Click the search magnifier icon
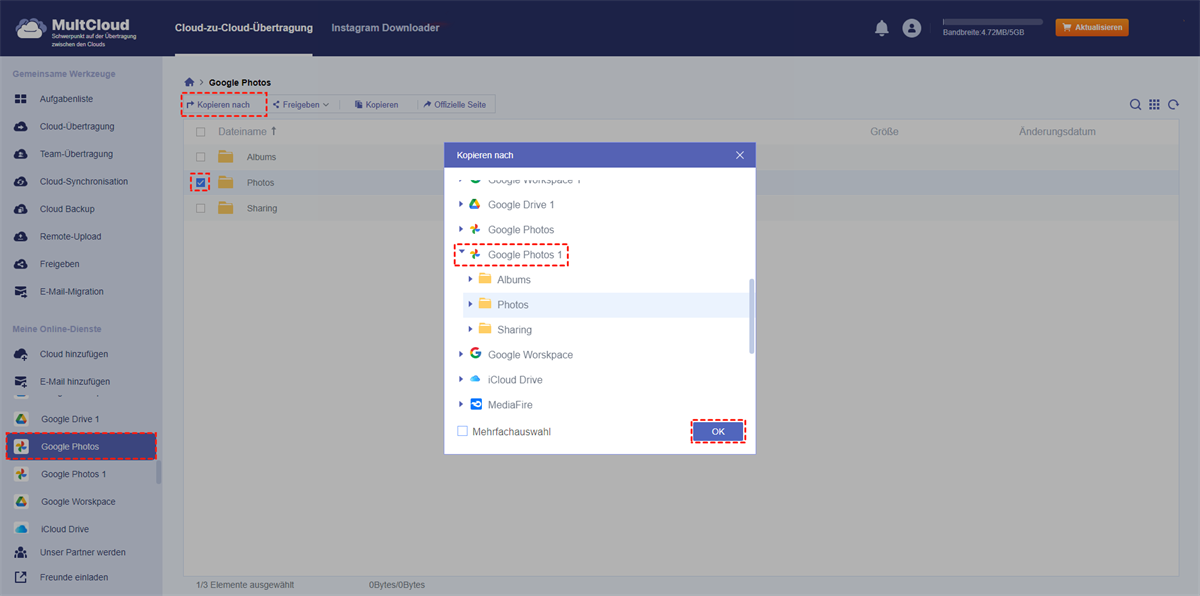This screenshot has height=596, width=1200. [1135, 104]
